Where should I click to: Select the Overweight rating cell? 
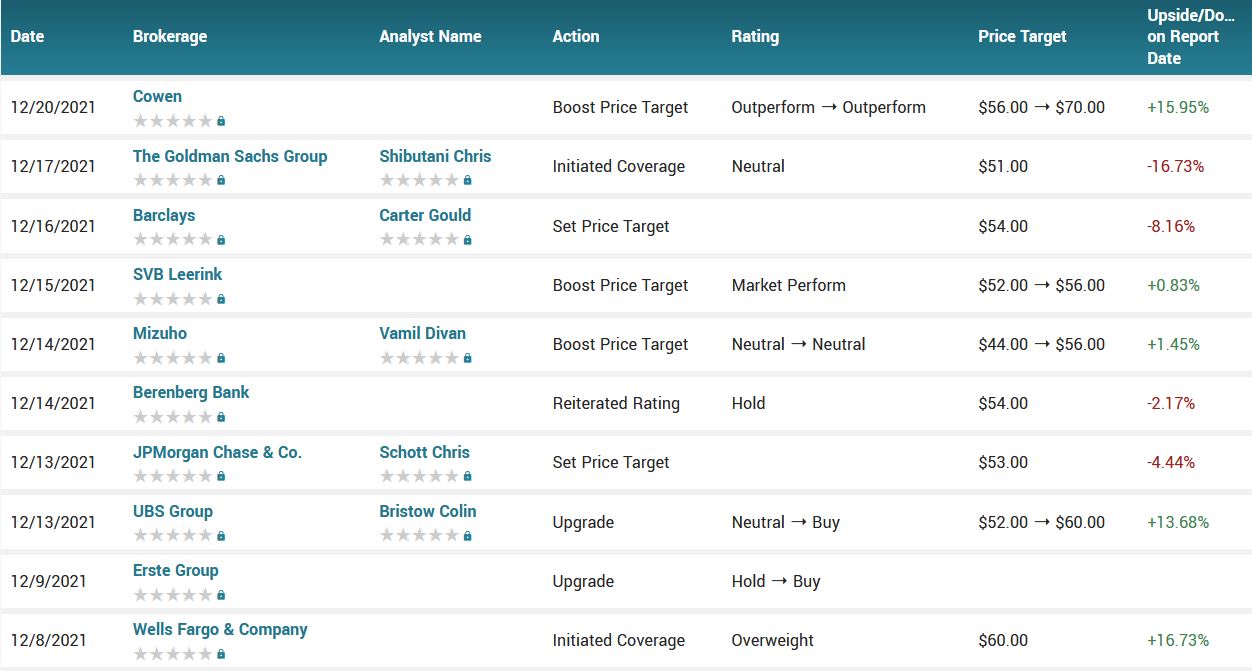pyautogui.click(x=773, y=640)
